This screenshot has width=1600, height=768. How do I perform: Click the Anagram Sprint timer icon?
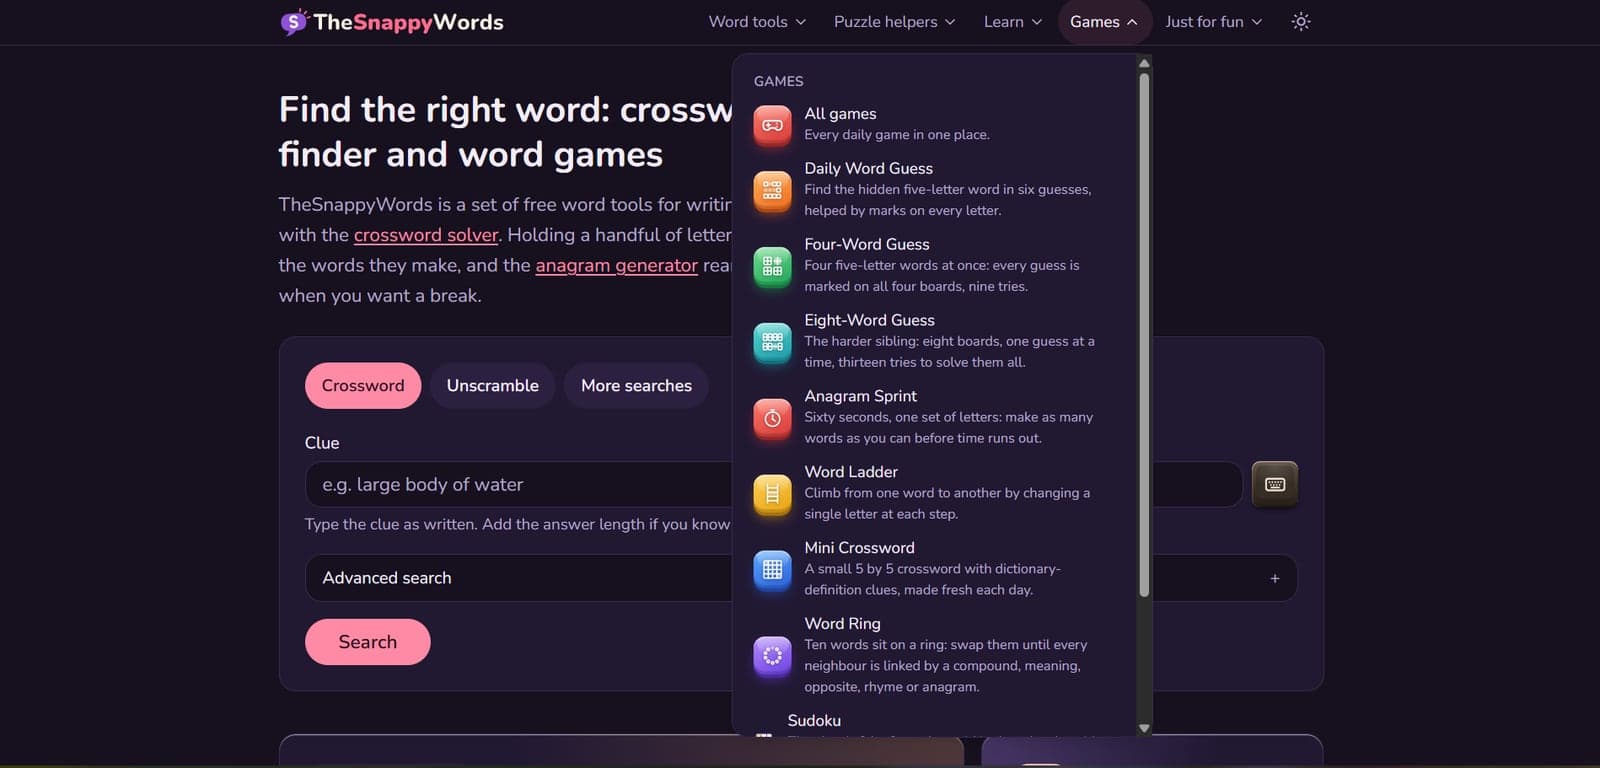tap(772, 418)
